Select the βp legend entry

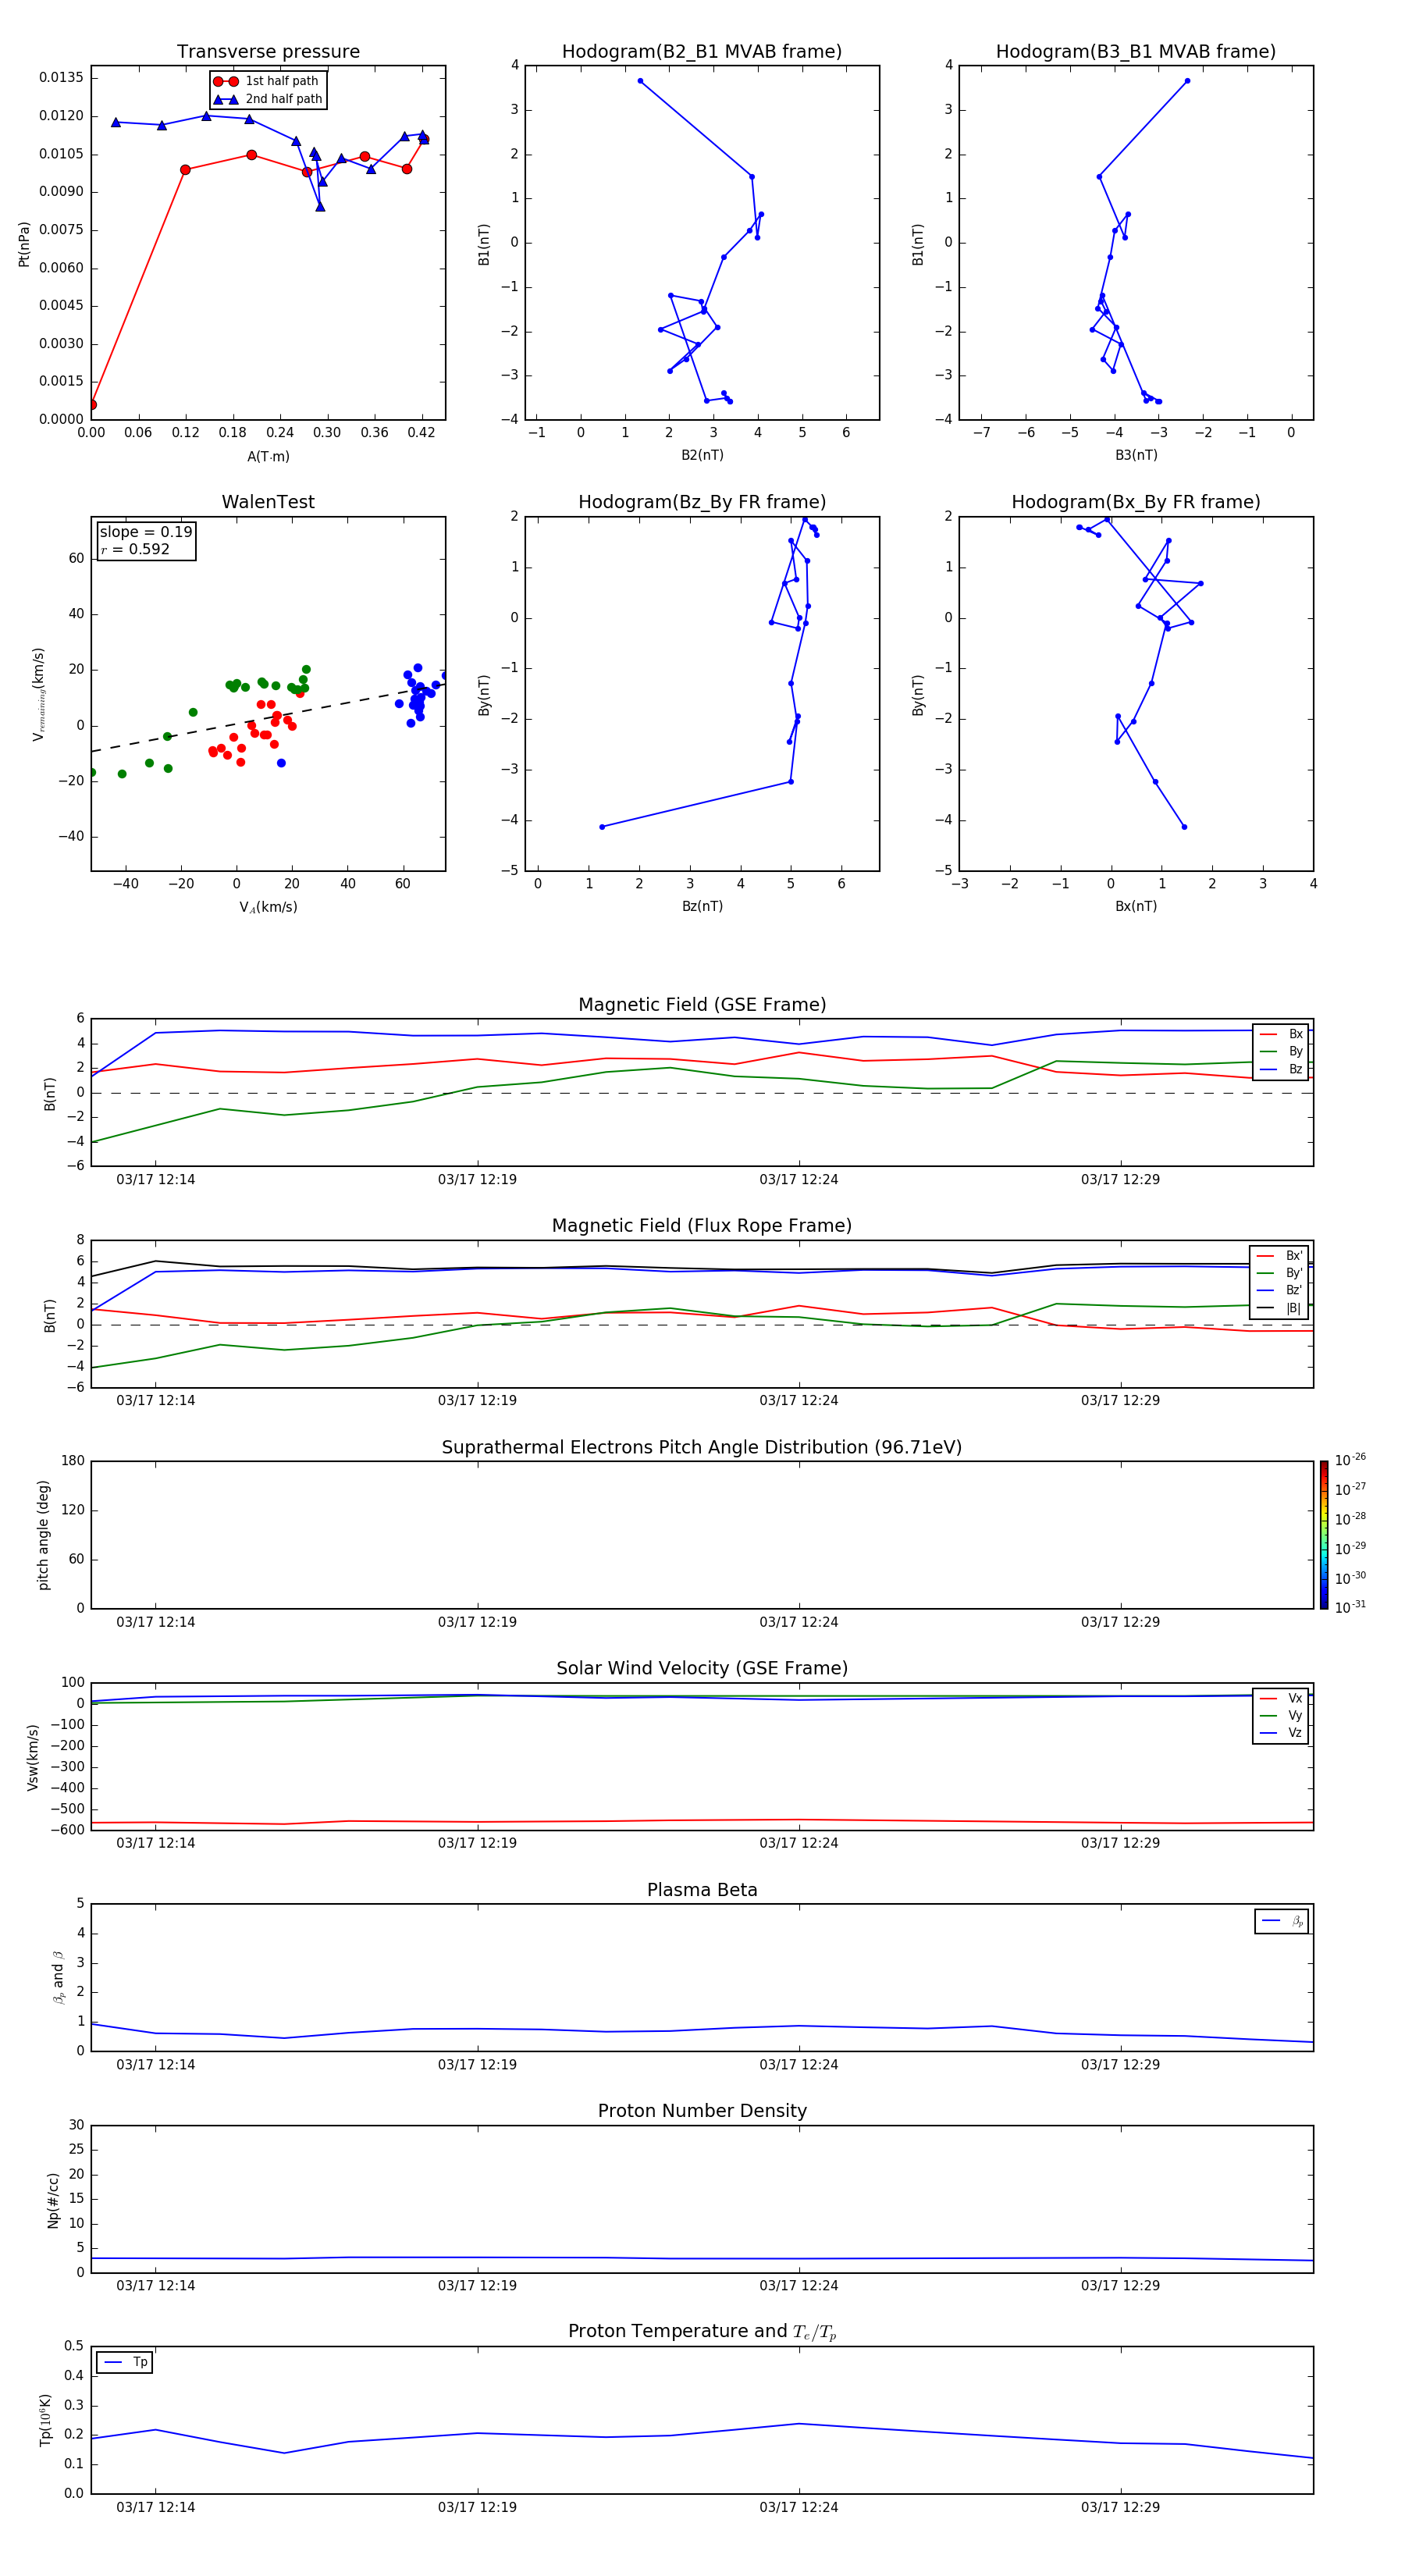click(x=1282, y=1921)
